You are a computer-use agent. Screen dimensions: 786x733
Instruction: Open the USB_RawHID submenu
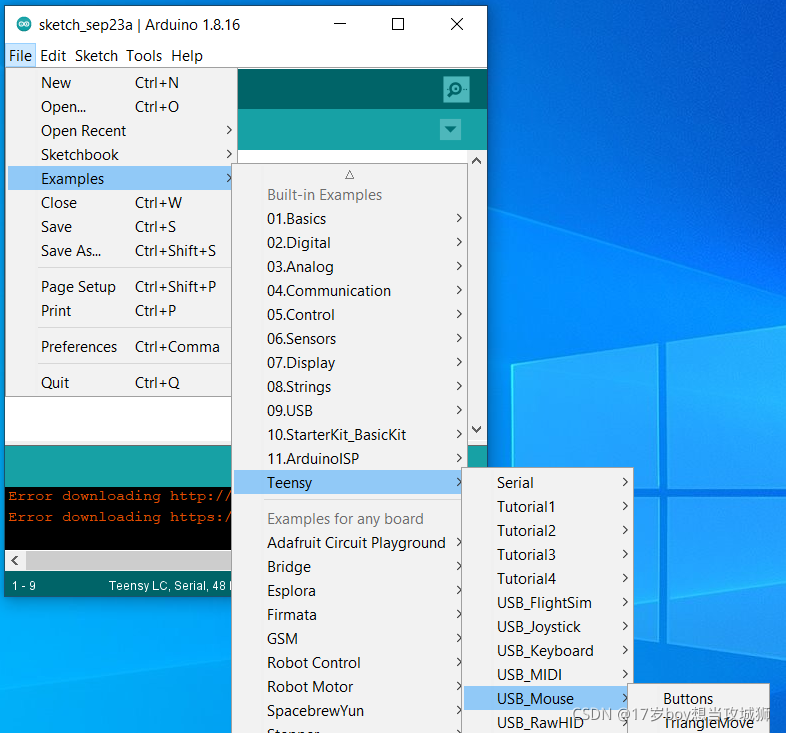pyautogui.click(x=547, y=722)
